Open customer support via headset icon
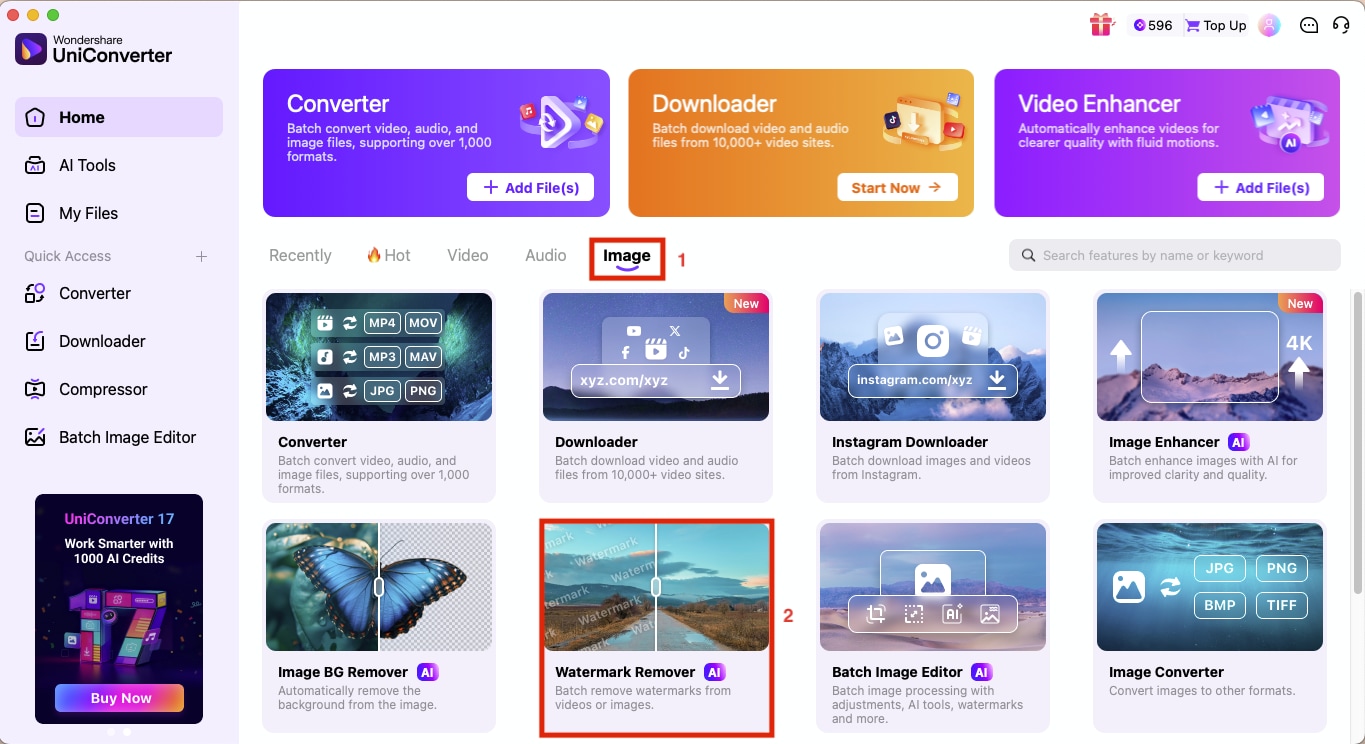The image size is (1365, 744). 1341,25
